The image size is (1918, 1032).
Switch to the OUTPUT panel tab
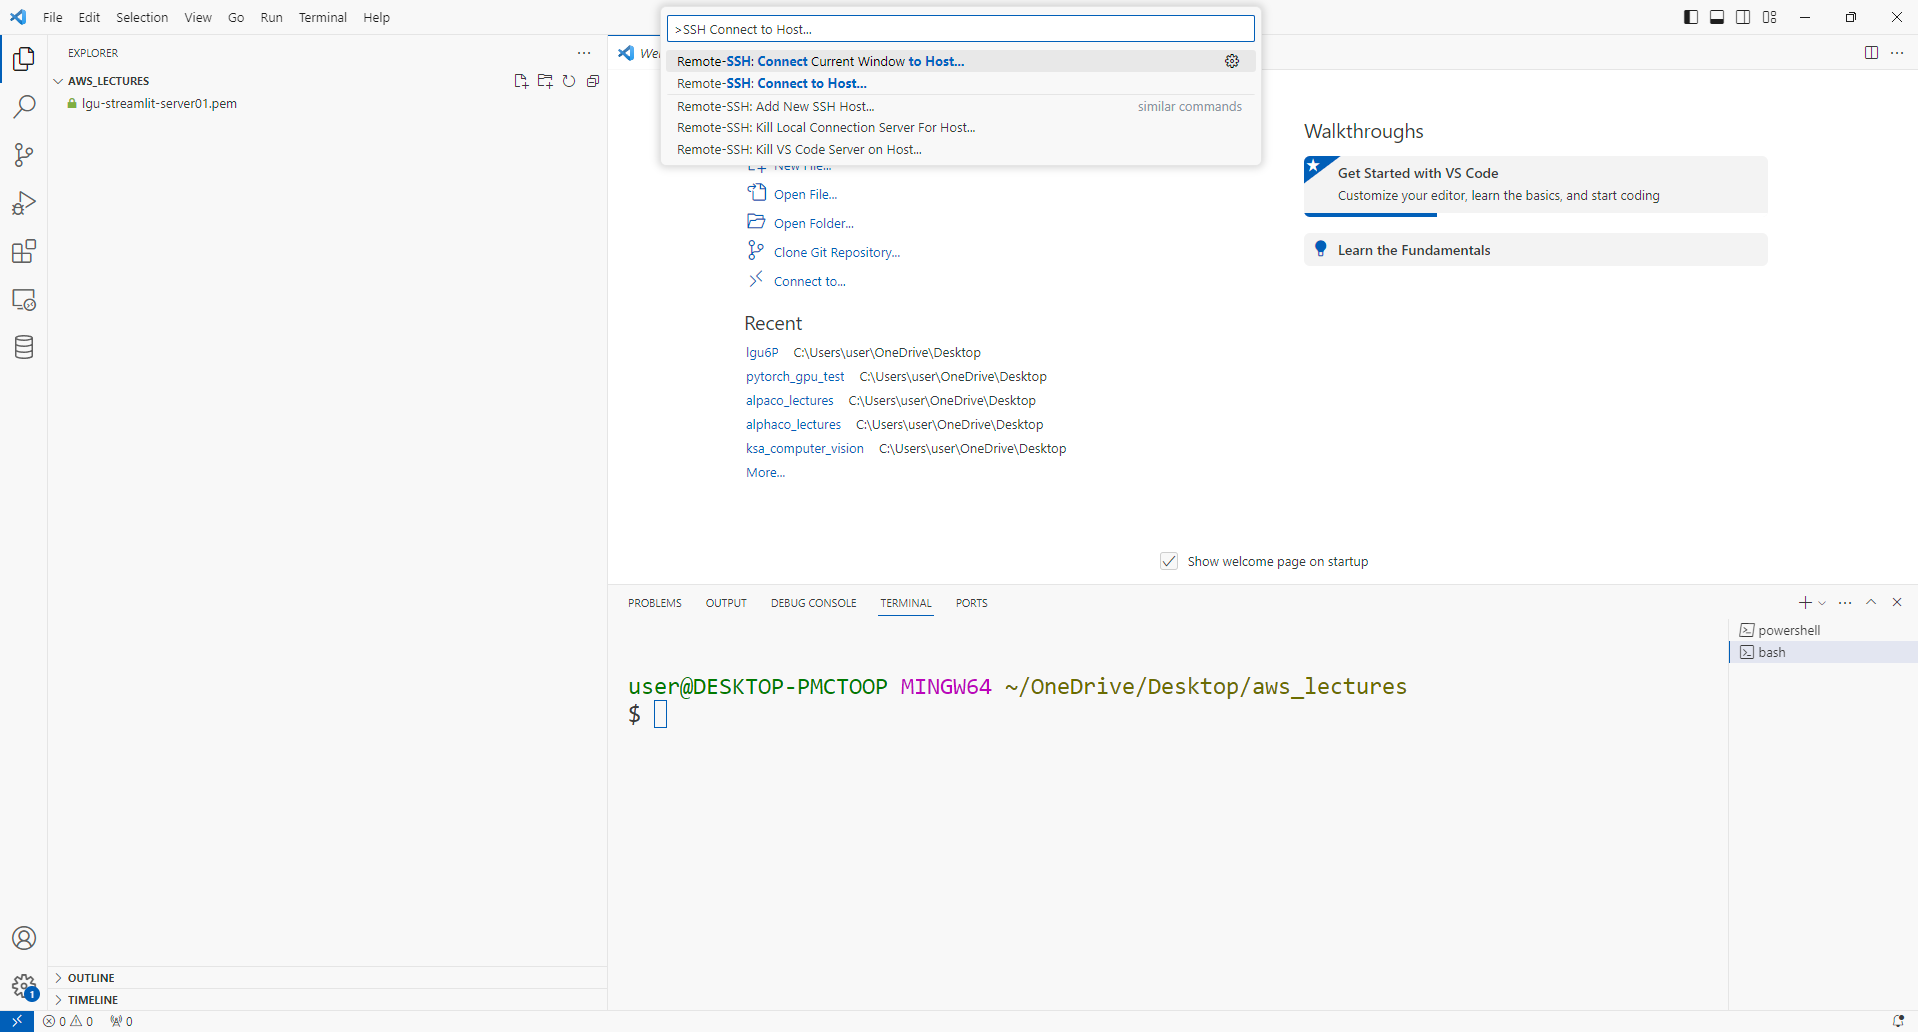click(x=726, y=603)
